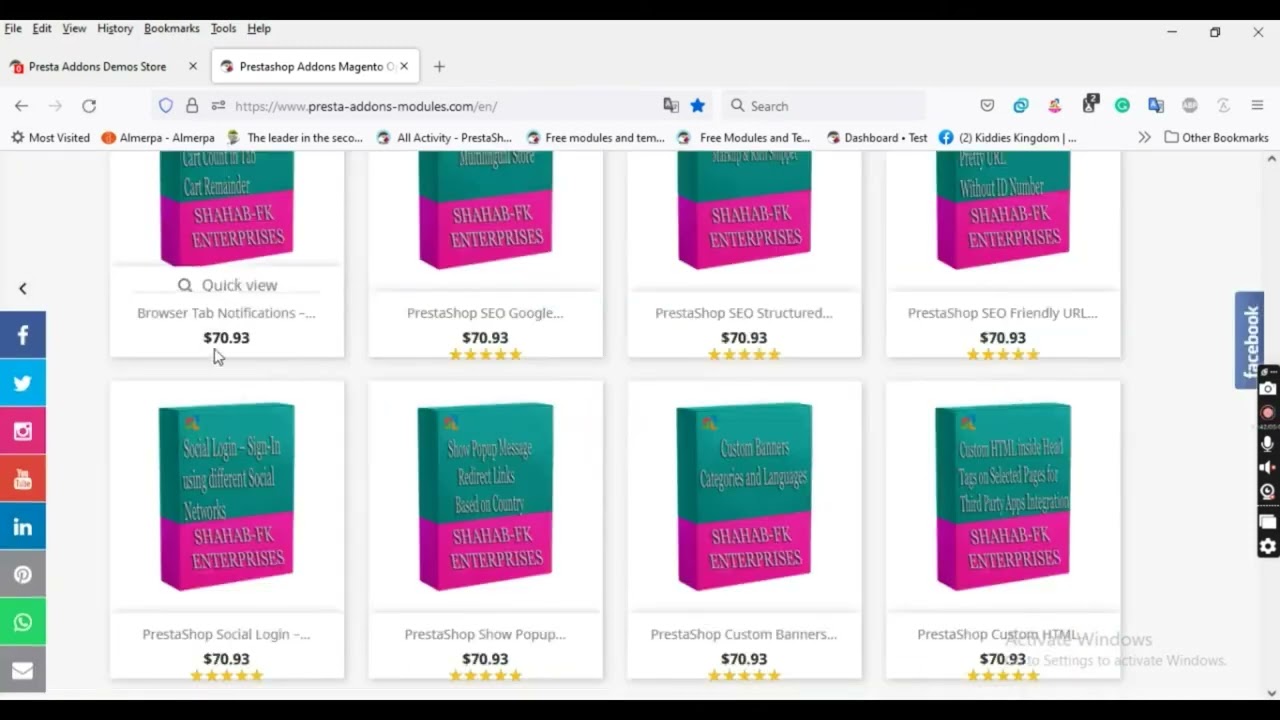Viewport: 1280px width, 720px height.
Task: Select the Prestashop Addons Magento tab
Action: pyautogui.click(x=315, y=66)
